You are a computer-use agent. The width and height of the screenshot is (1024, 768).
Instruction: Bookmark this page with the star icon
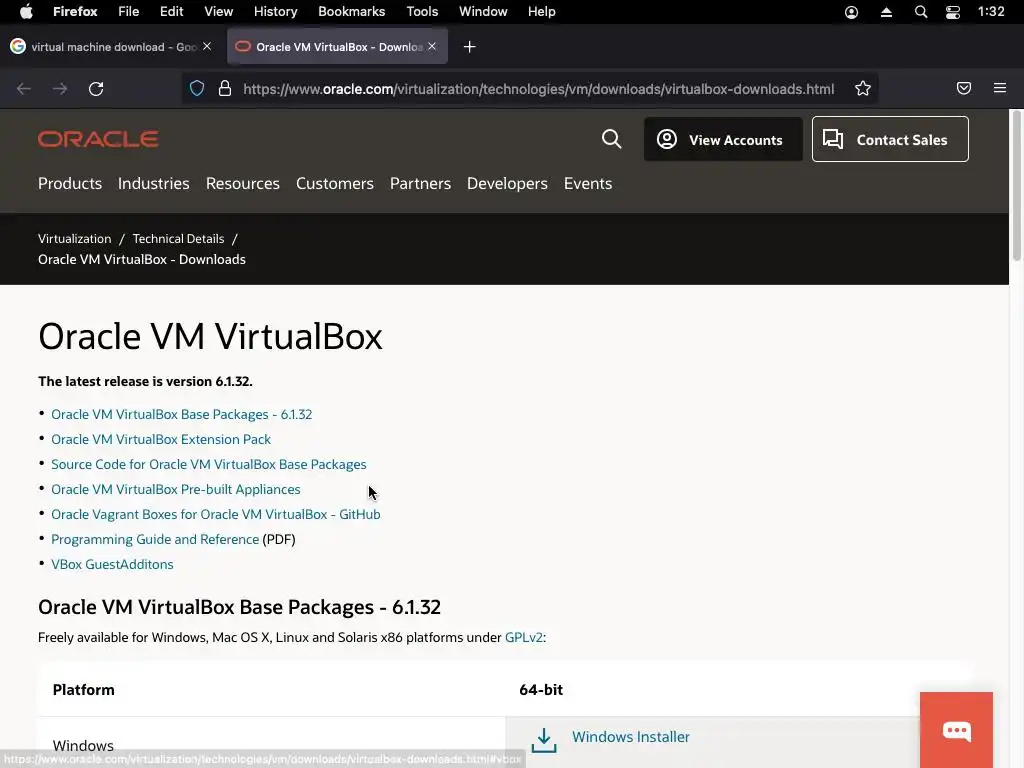click(x=863, y=88)
